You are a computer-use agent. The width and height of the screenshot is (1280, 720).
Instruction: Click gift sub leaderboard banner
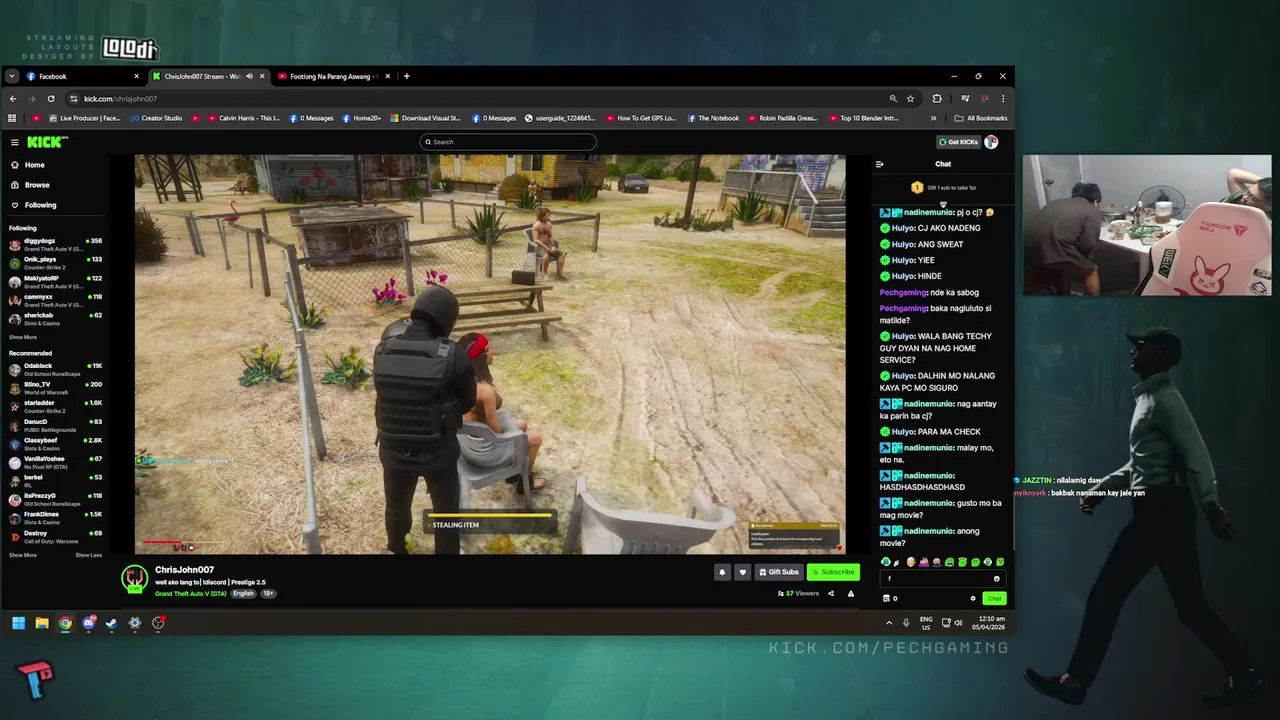point(943,188)
